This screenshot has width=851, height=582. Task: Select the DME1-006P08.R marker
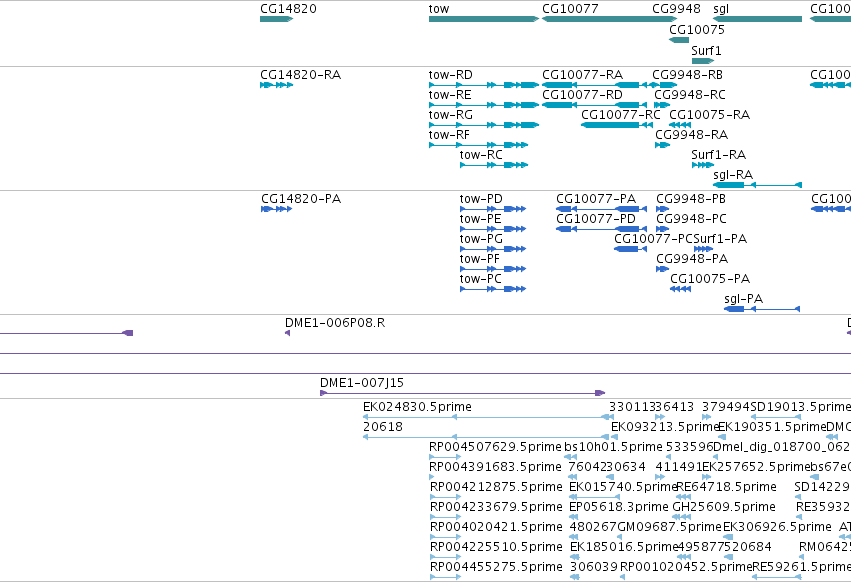pos(288,333)
